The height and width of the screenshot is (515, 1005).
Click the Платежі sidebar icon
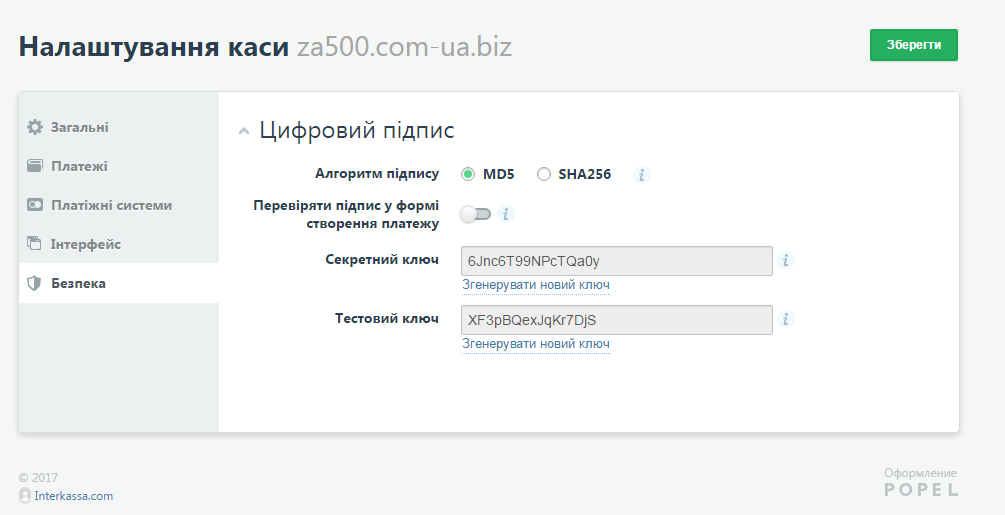35,166
